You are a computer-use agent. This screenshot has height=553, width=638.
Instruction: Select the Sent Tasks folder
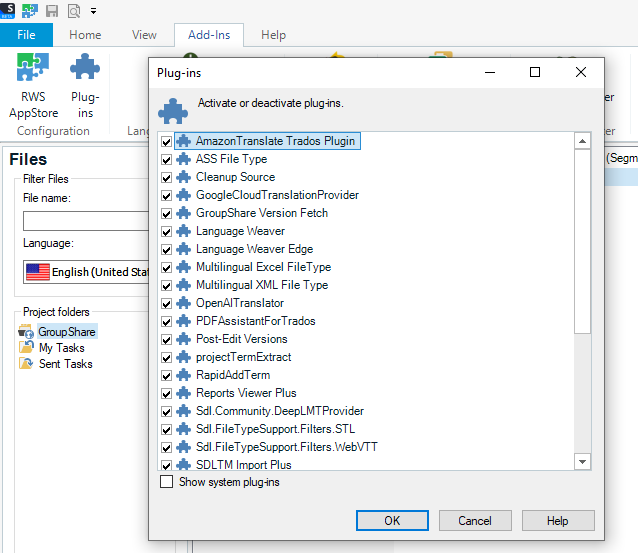click(66, 364)
